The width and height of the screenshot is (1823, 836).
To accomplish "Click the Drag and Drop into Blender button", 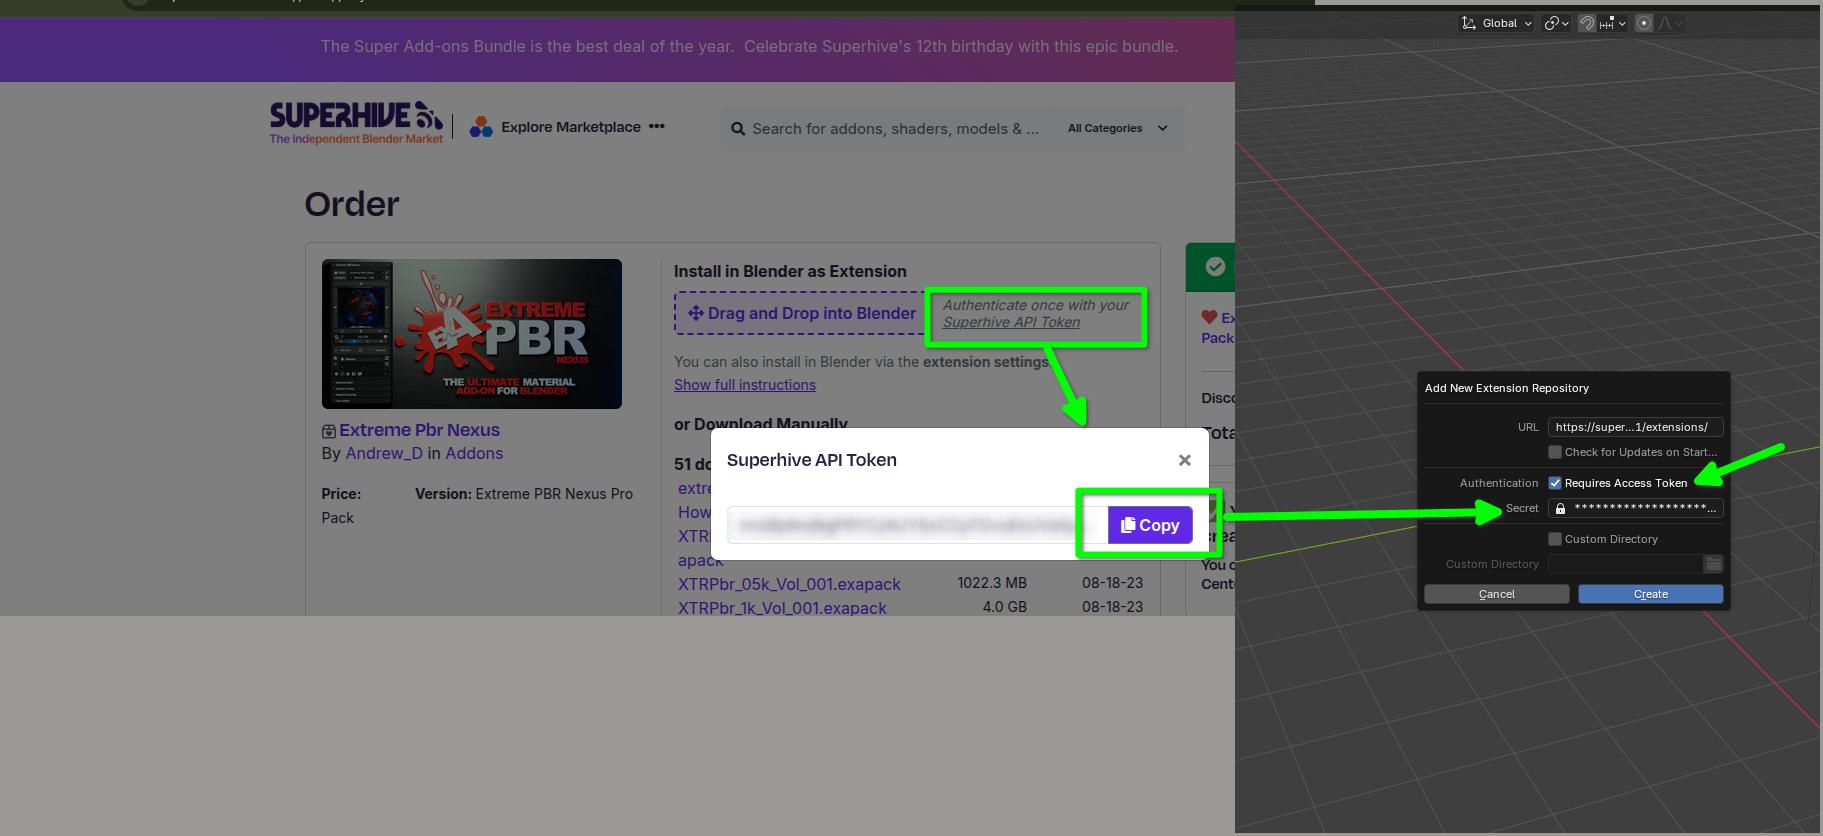I will tap(801, 313).
